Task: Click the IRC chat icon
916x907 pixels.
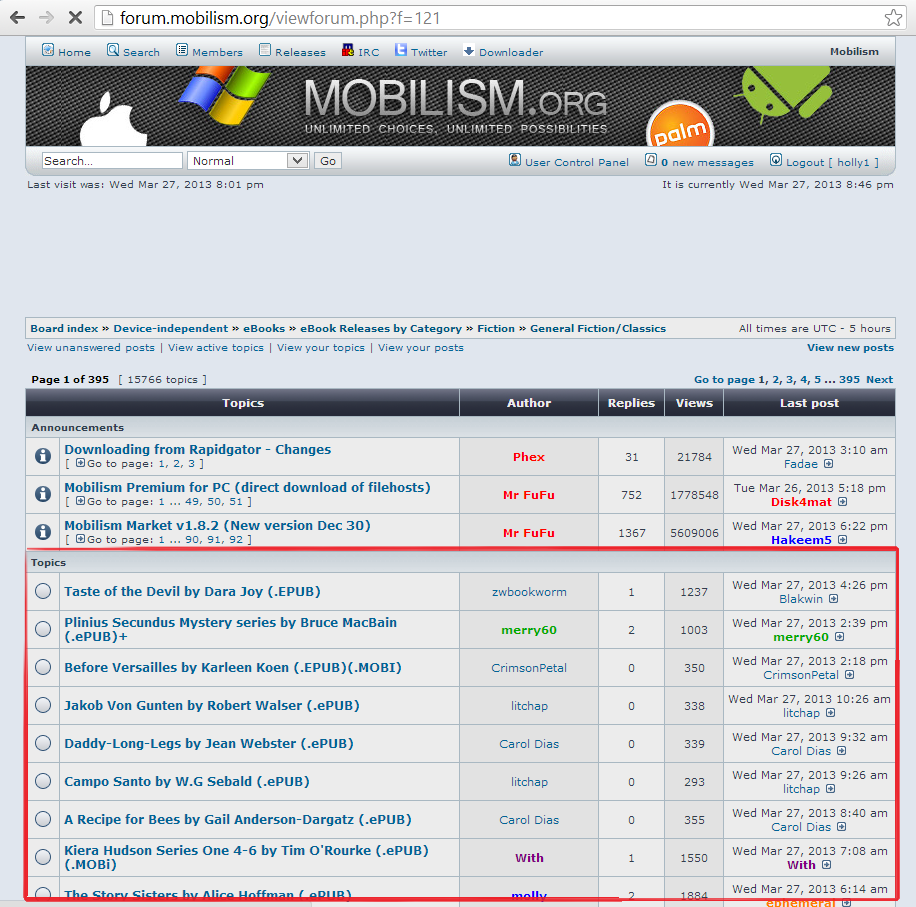Action: pyautogui.click(x=347, y=49)
